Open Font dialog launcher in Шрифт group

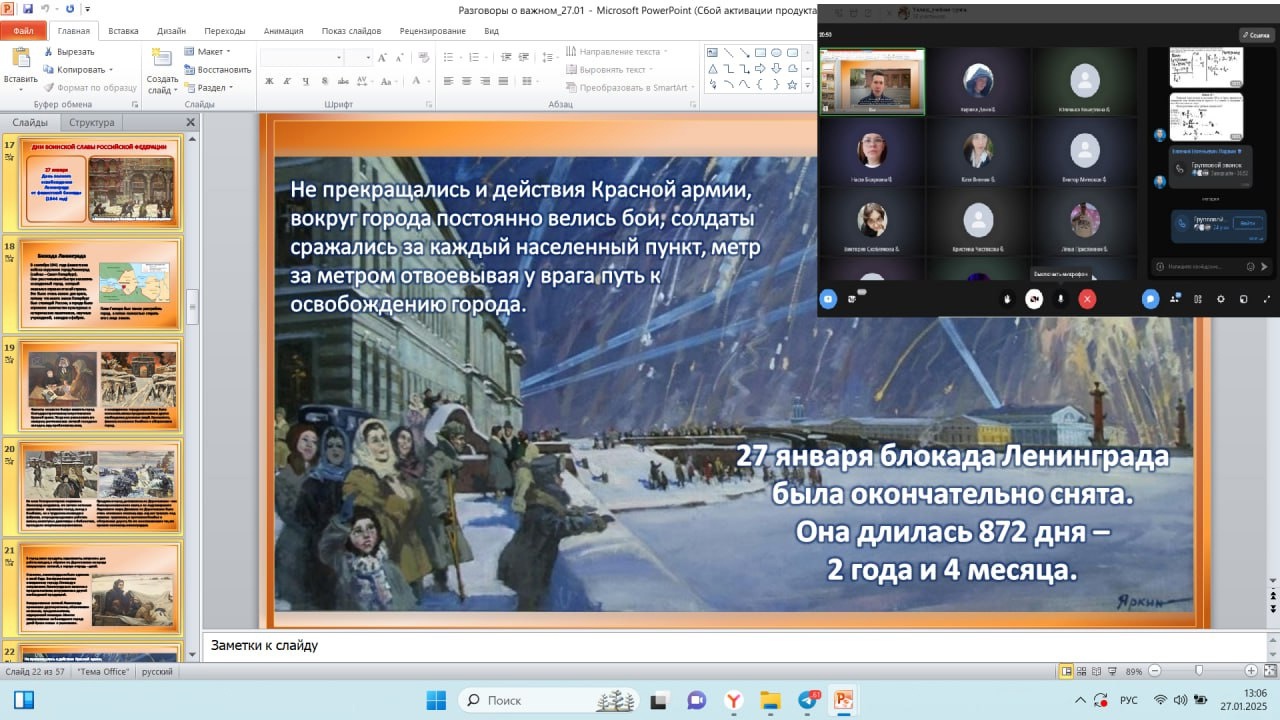(428, 104)
